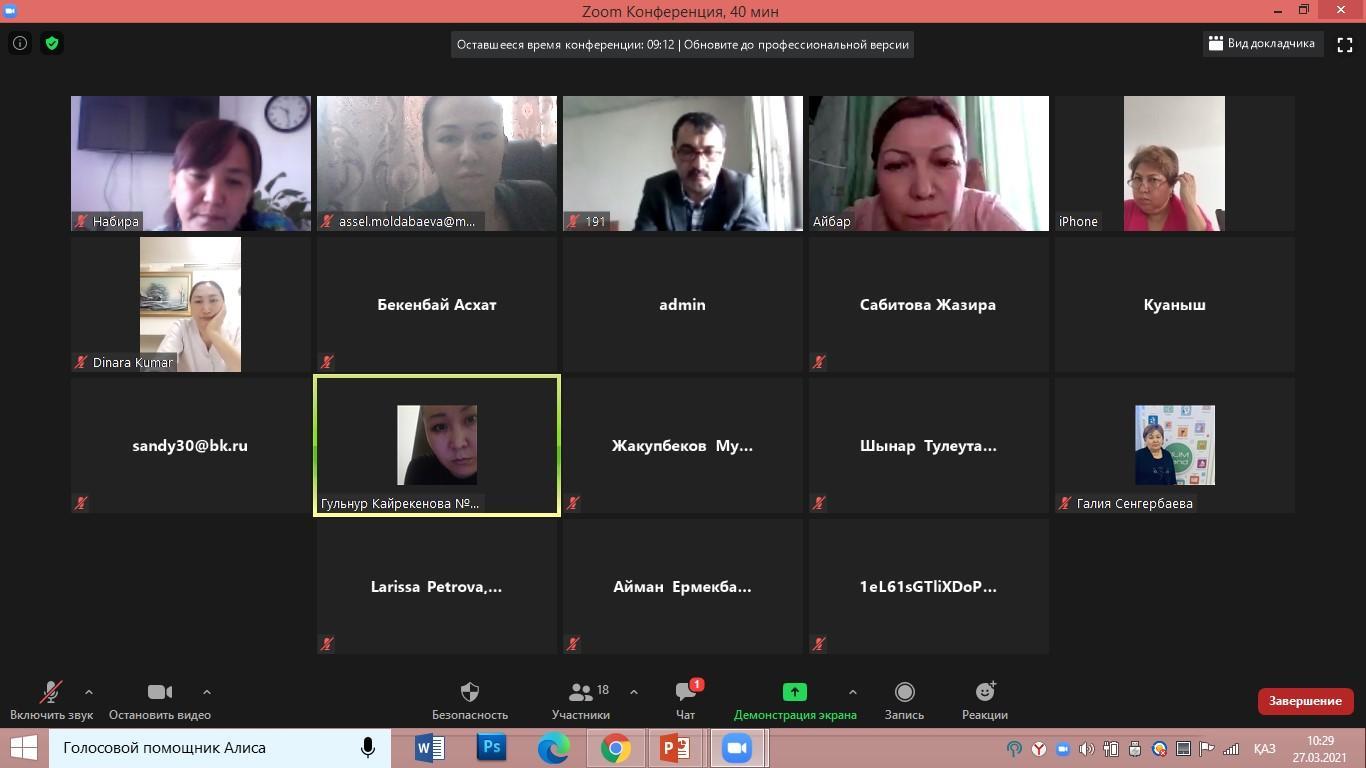Toggle microphone with Включить звук

tap(51, 700)
